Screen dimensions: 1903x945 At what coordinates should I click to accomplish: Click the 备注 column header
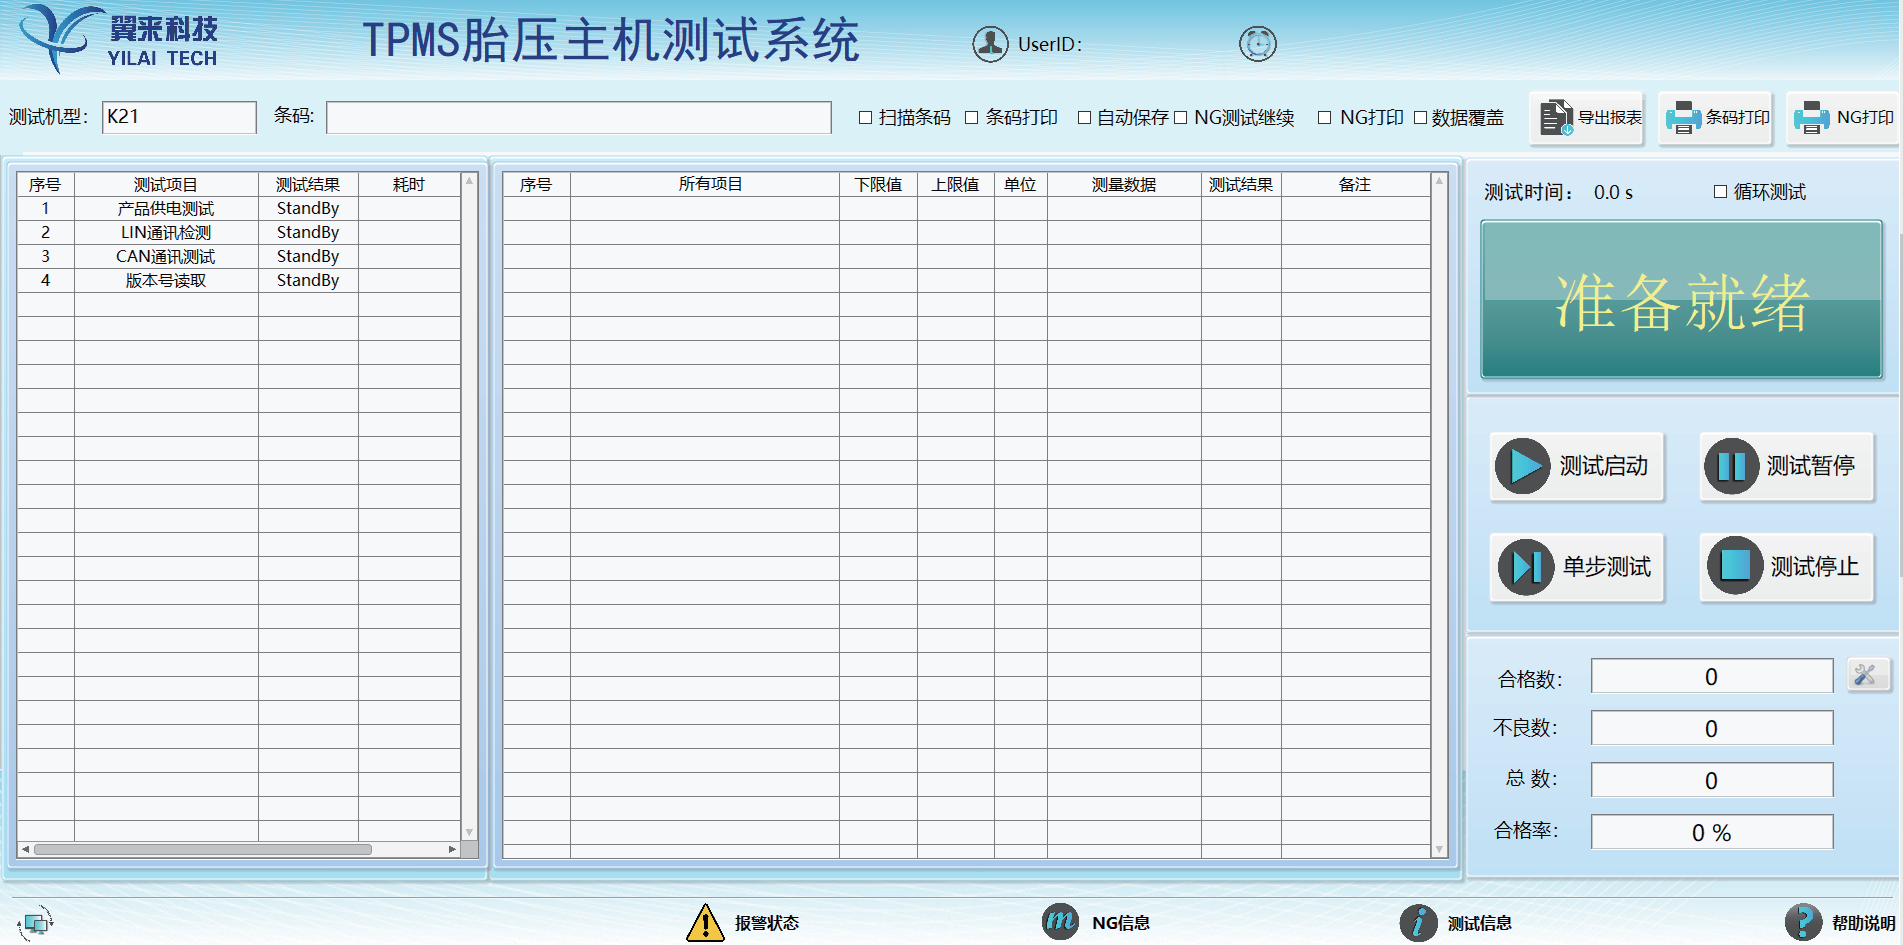[1355, 184]
